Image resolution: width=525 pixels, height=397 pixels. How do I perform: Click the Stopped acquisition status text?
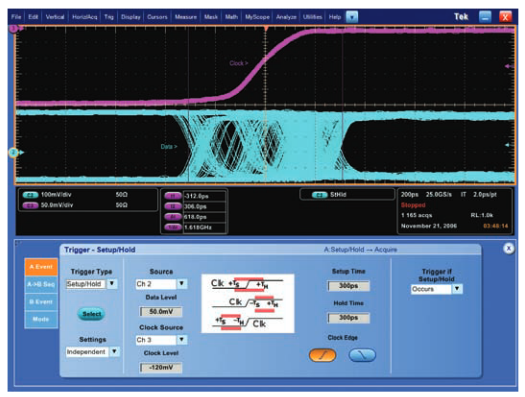[x=413, y=205]
